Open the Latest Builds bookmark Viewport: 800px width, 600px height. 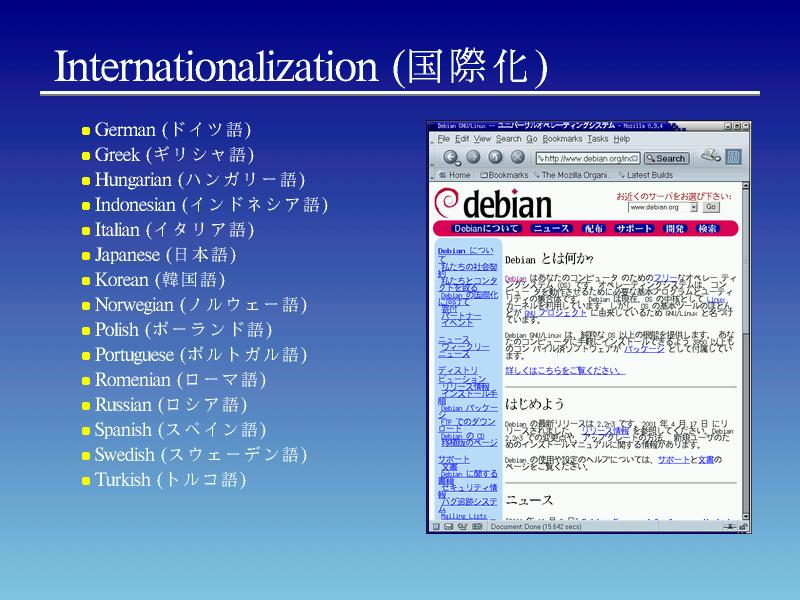pos(646,175)
